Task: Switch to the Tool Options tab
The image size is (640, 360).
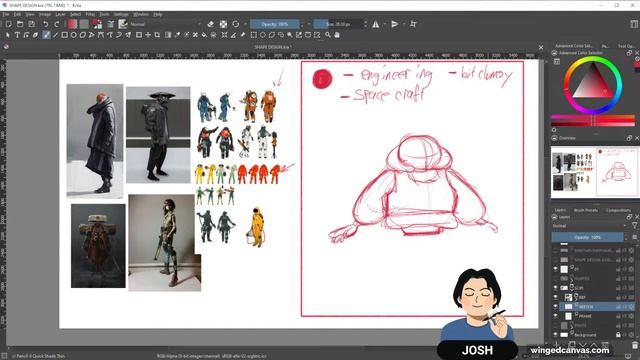Action: click(626, 46)
